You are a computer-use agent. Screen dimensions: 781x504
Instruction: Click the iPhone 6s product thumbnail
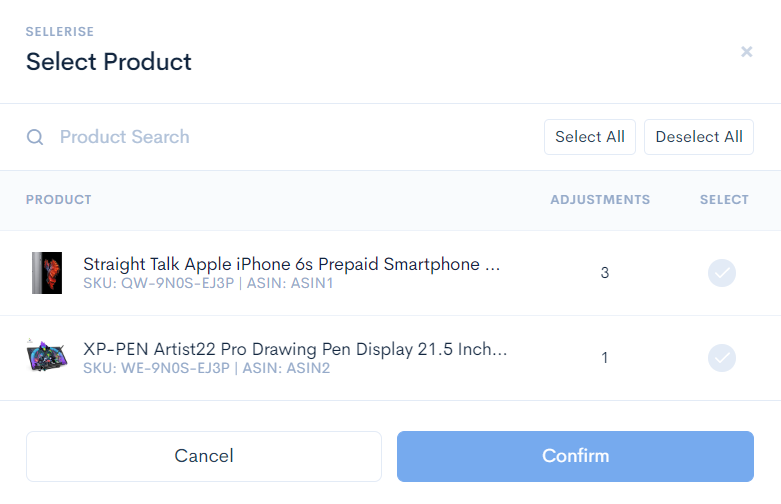47,273
